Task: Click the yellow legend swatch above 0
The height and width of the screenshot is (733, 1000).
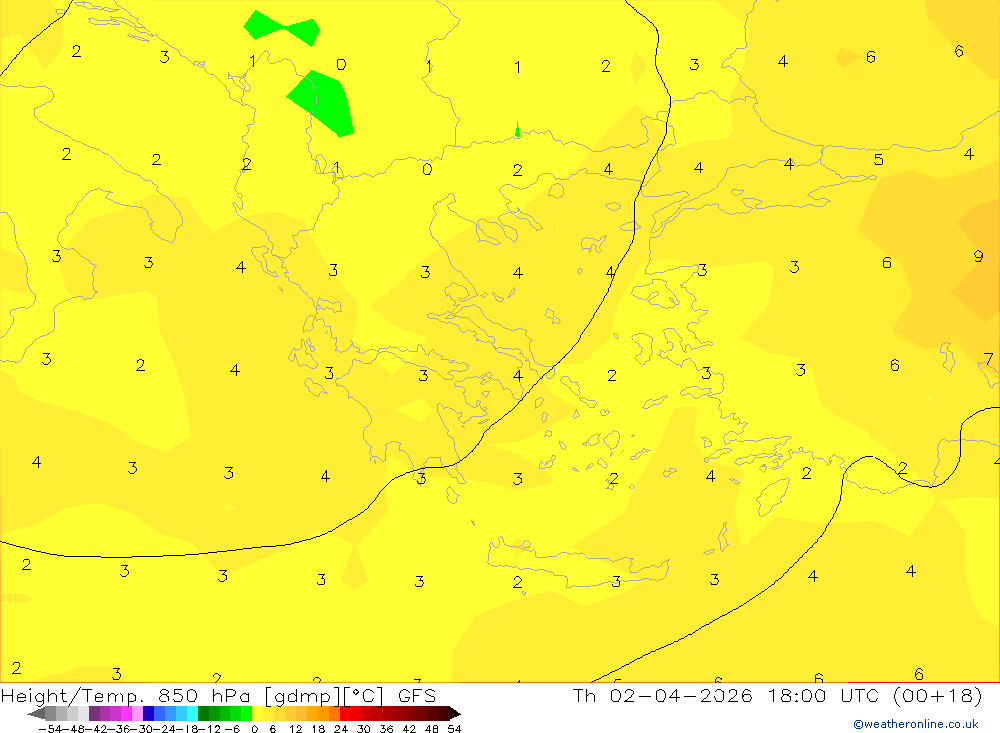Action: pyautogui.click(x=258, y=713)
